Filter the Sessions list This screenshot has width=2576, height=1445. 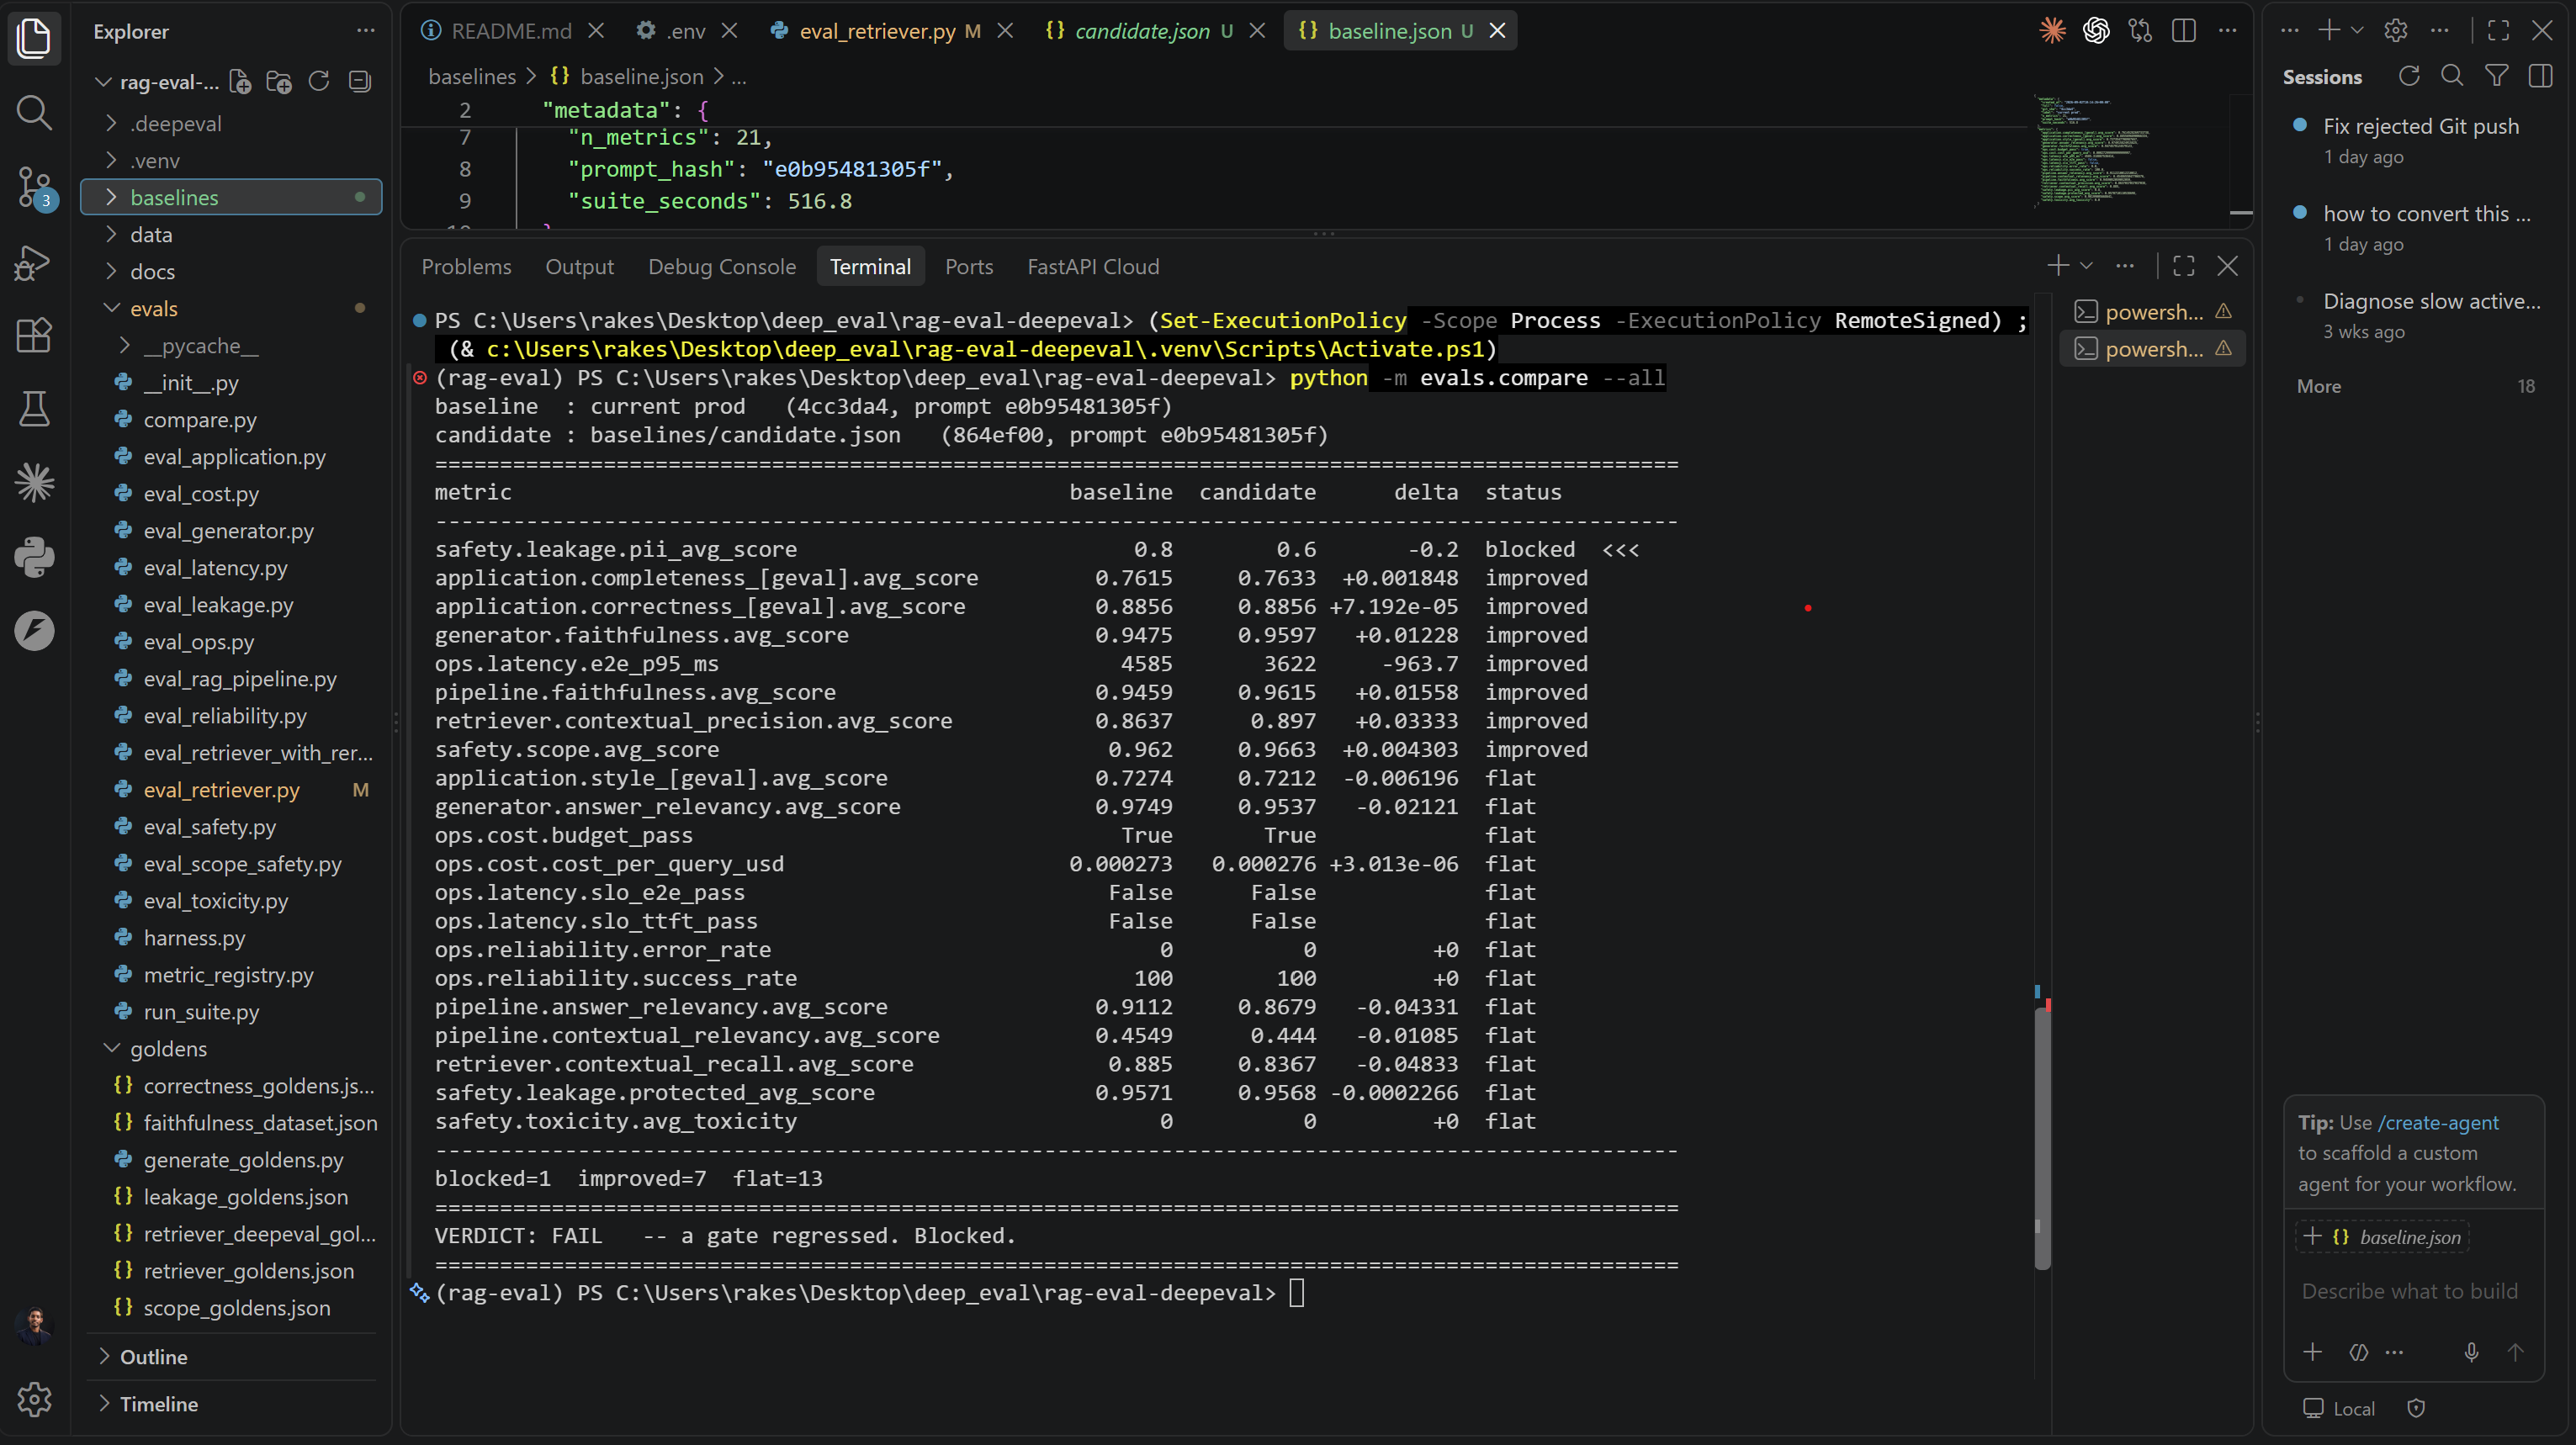coord(2496,76)
